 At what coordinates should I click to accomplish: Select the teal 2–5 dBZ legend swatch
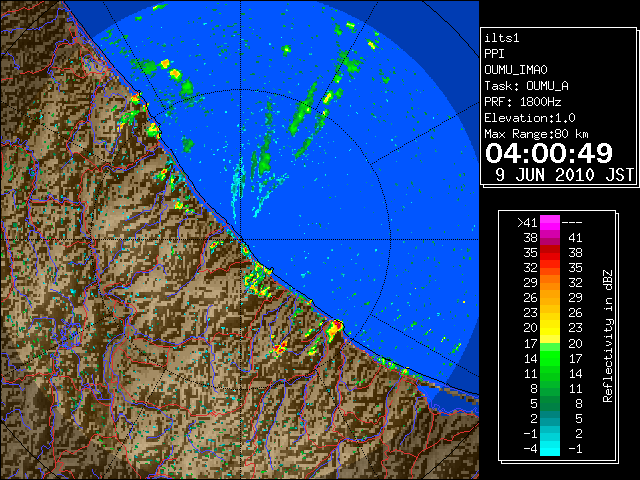pyautogui.click(x=550, y=418)
